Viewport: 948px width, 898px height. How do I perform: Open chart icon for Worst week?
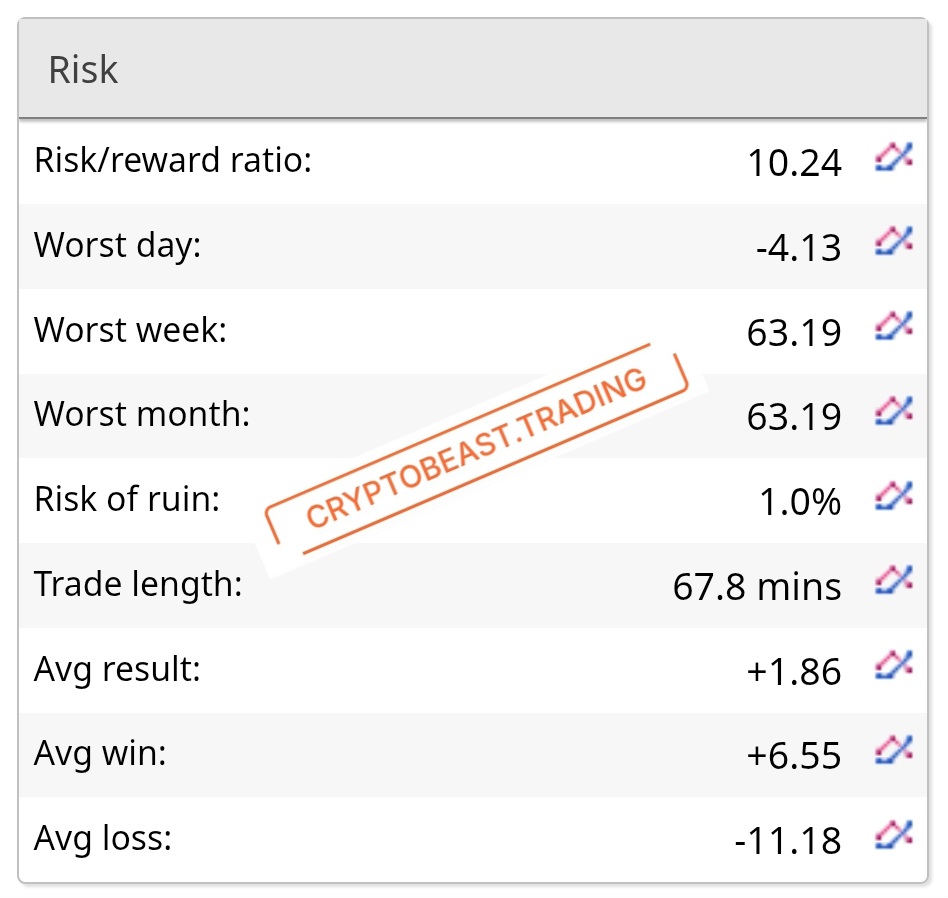pos(894,327)
